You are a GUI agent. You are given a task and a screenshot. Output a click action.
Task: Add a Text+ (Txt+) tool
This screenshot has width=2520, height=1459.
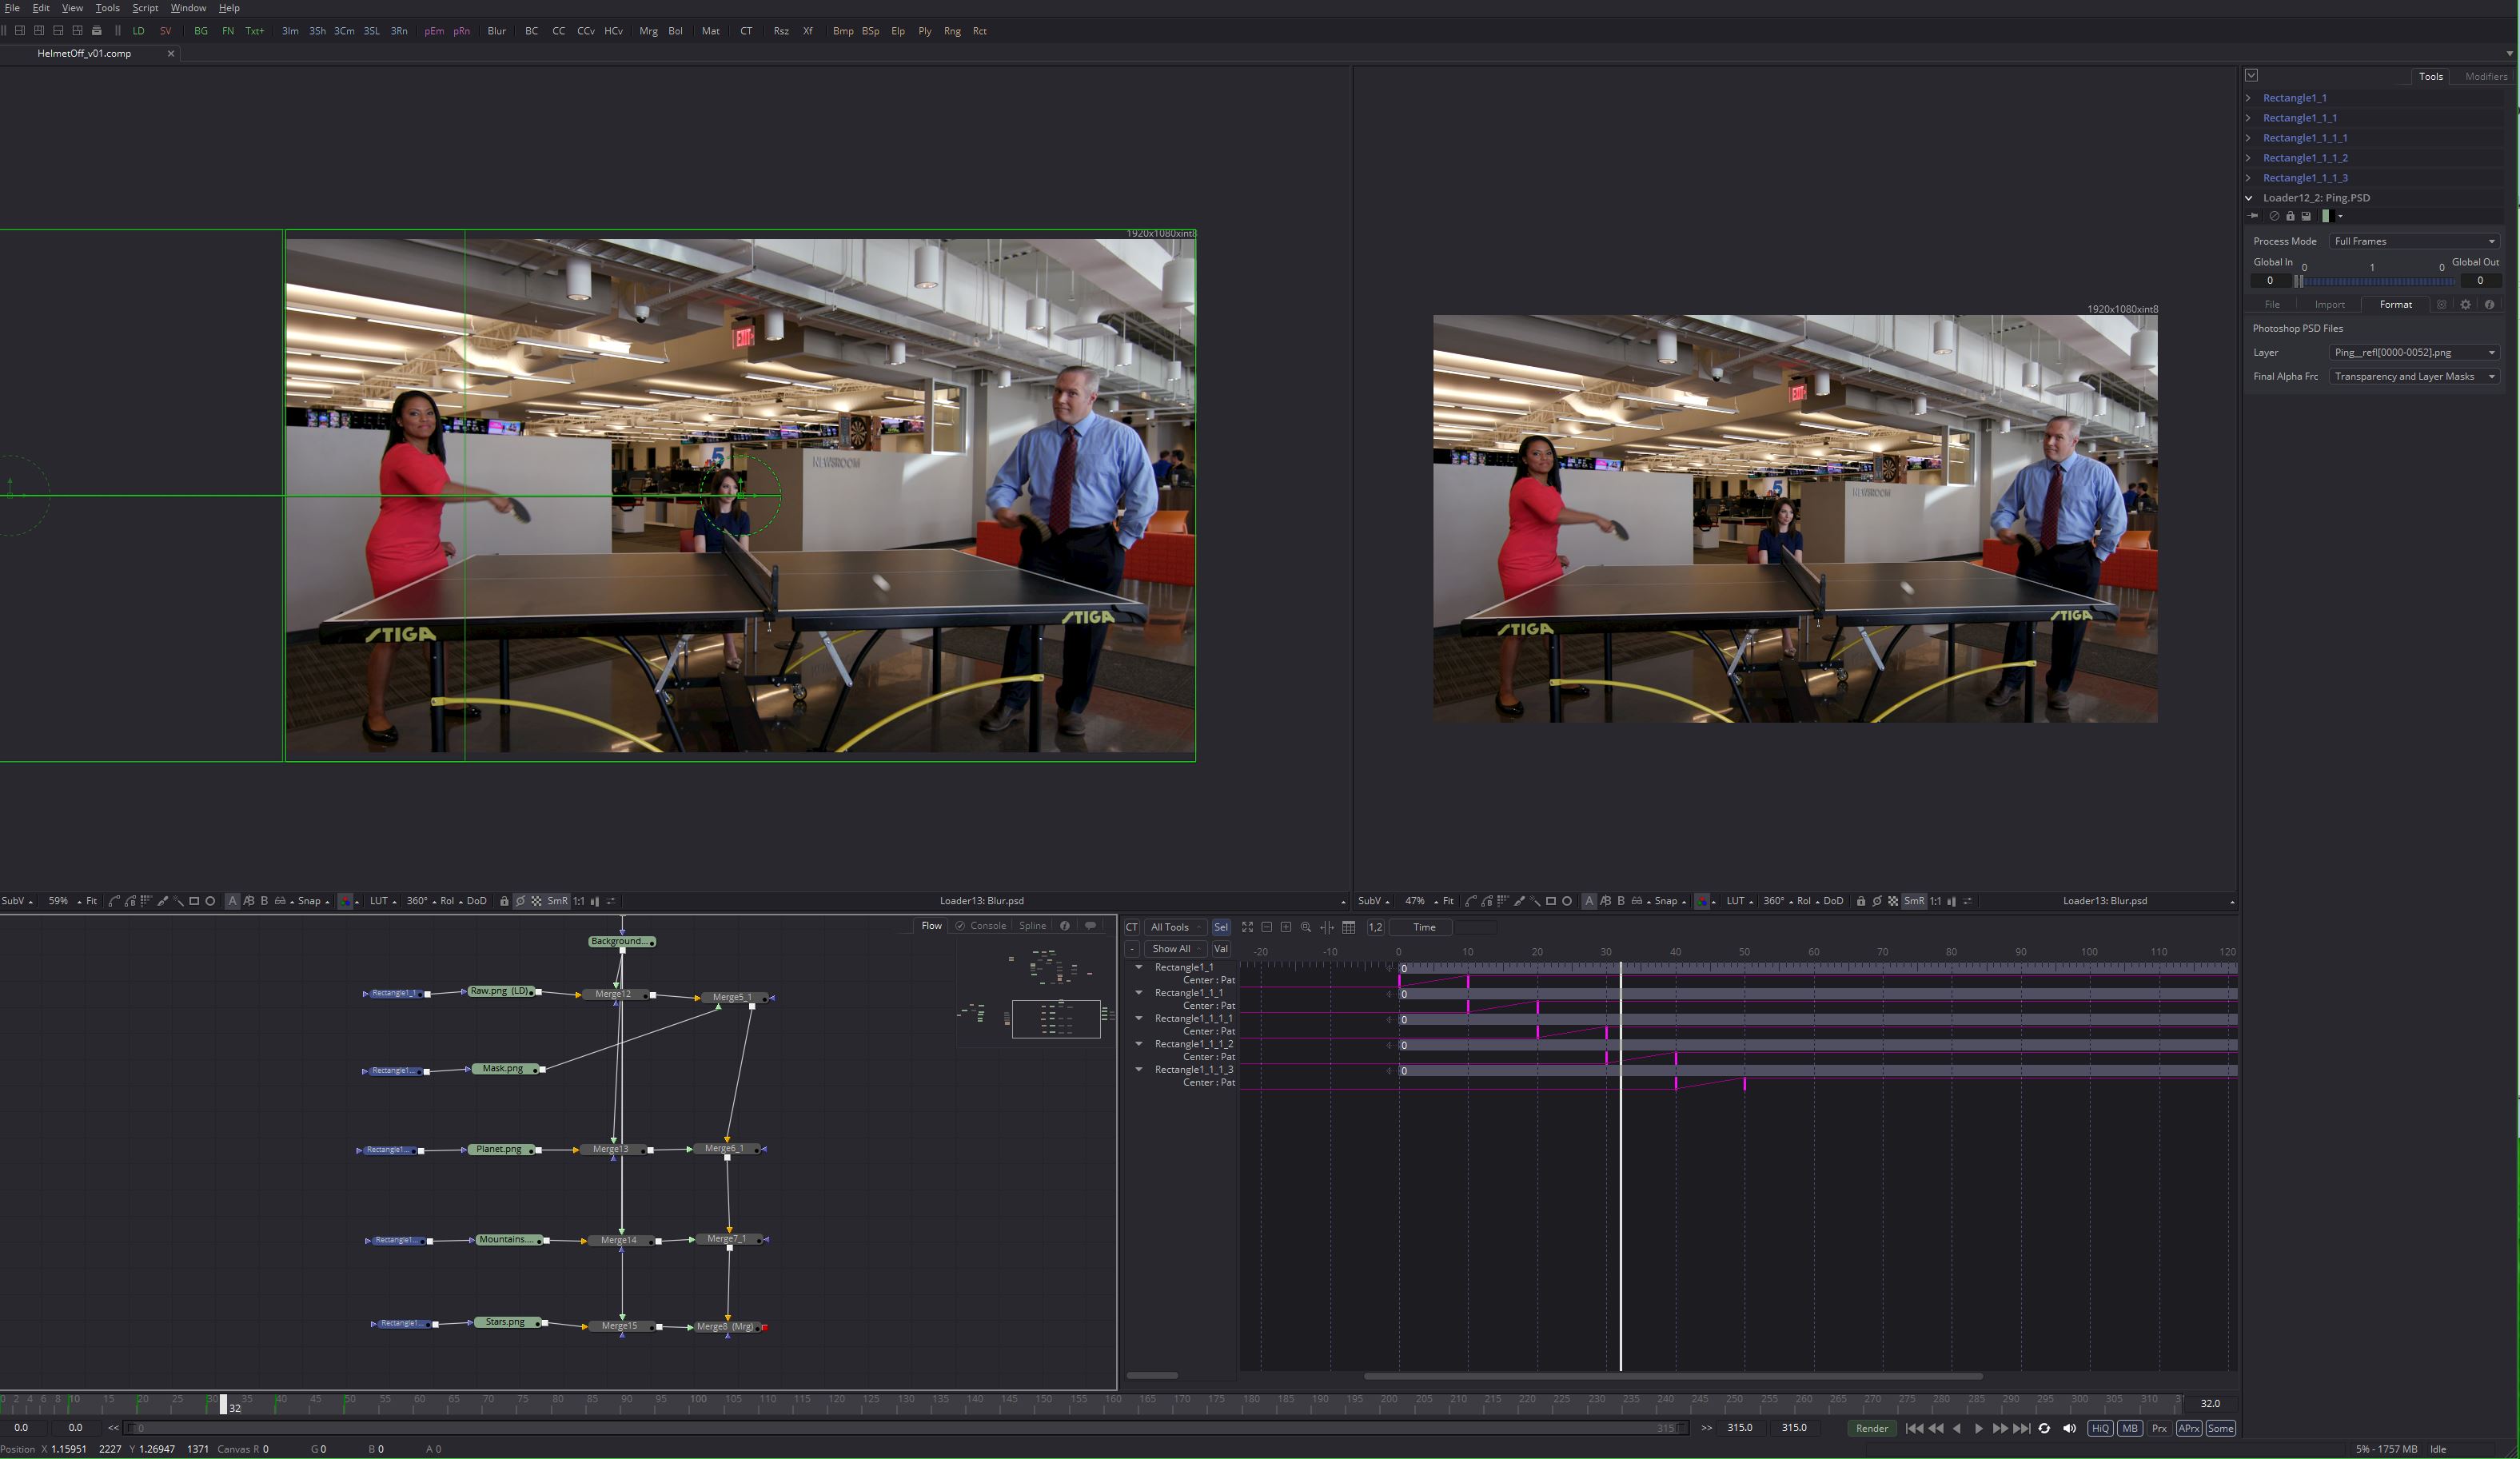255,31
